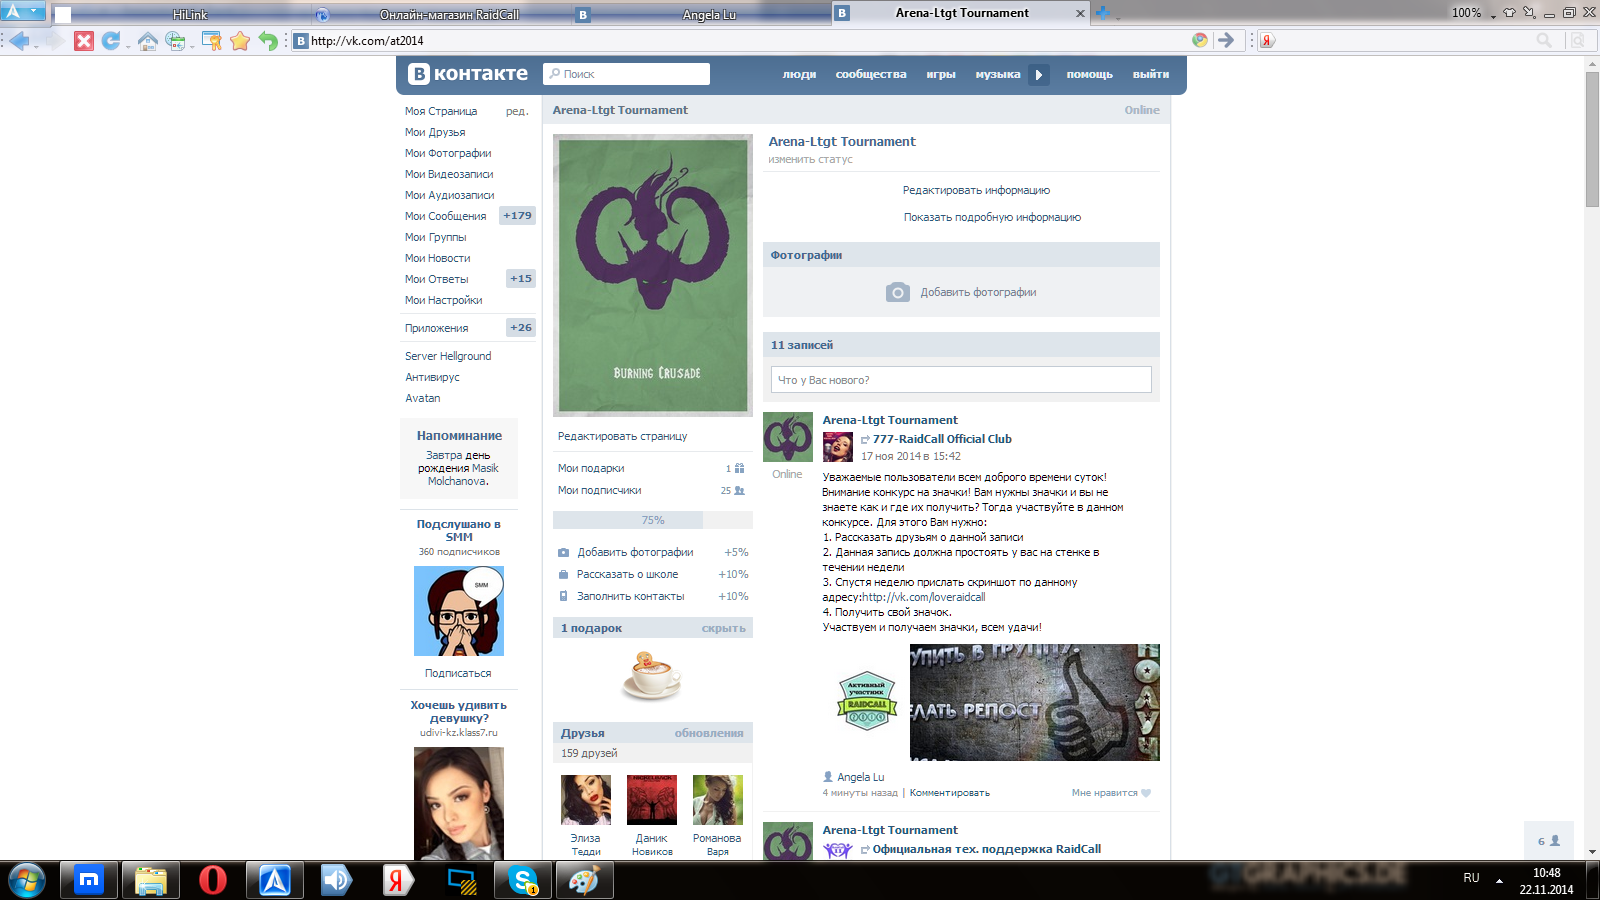Viewport: 1600px width, 900px height.
Task: Click the page vertical scrollbar
Action: [x=1592, y=140]
